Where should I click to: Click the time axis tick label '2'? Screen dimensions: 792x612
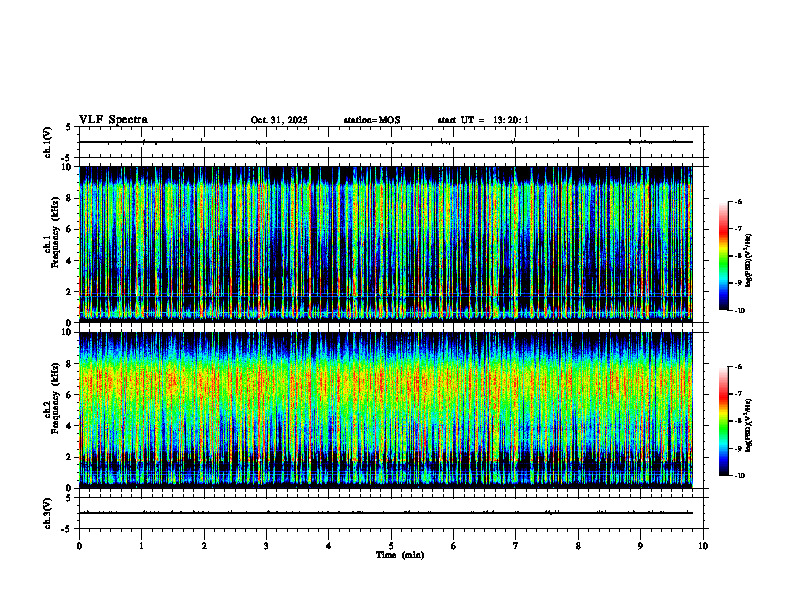pos(204,546)
